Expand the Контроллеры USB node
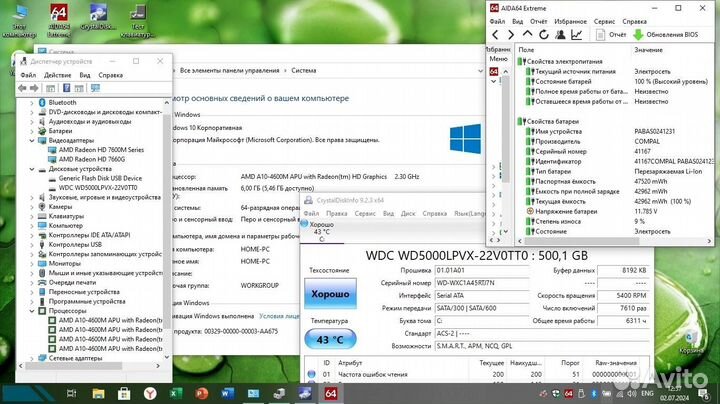This screenshot has width=720, height=404. [32, 245]
